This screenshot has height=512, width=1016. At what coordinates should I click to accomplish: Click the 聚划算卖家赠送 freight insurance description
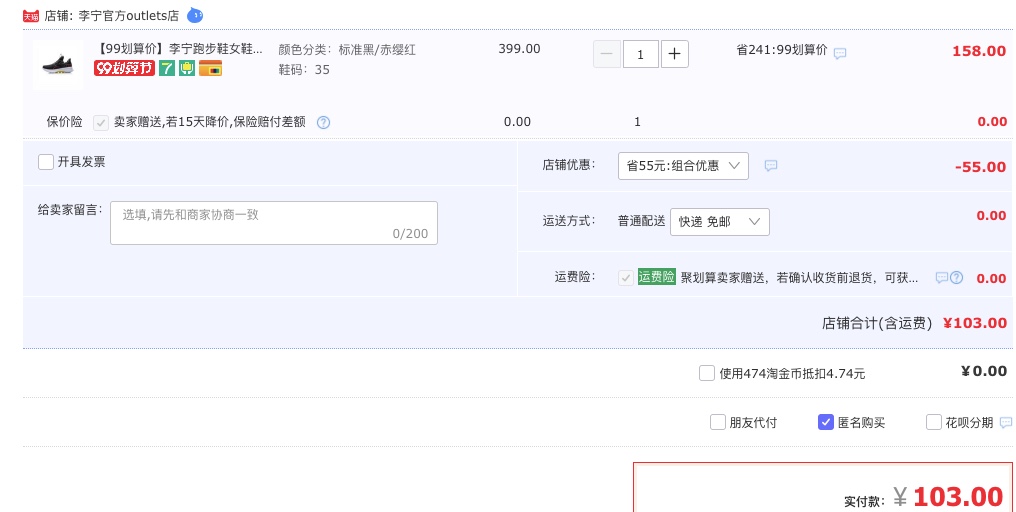pyautogui.click(x=799, y=278)
